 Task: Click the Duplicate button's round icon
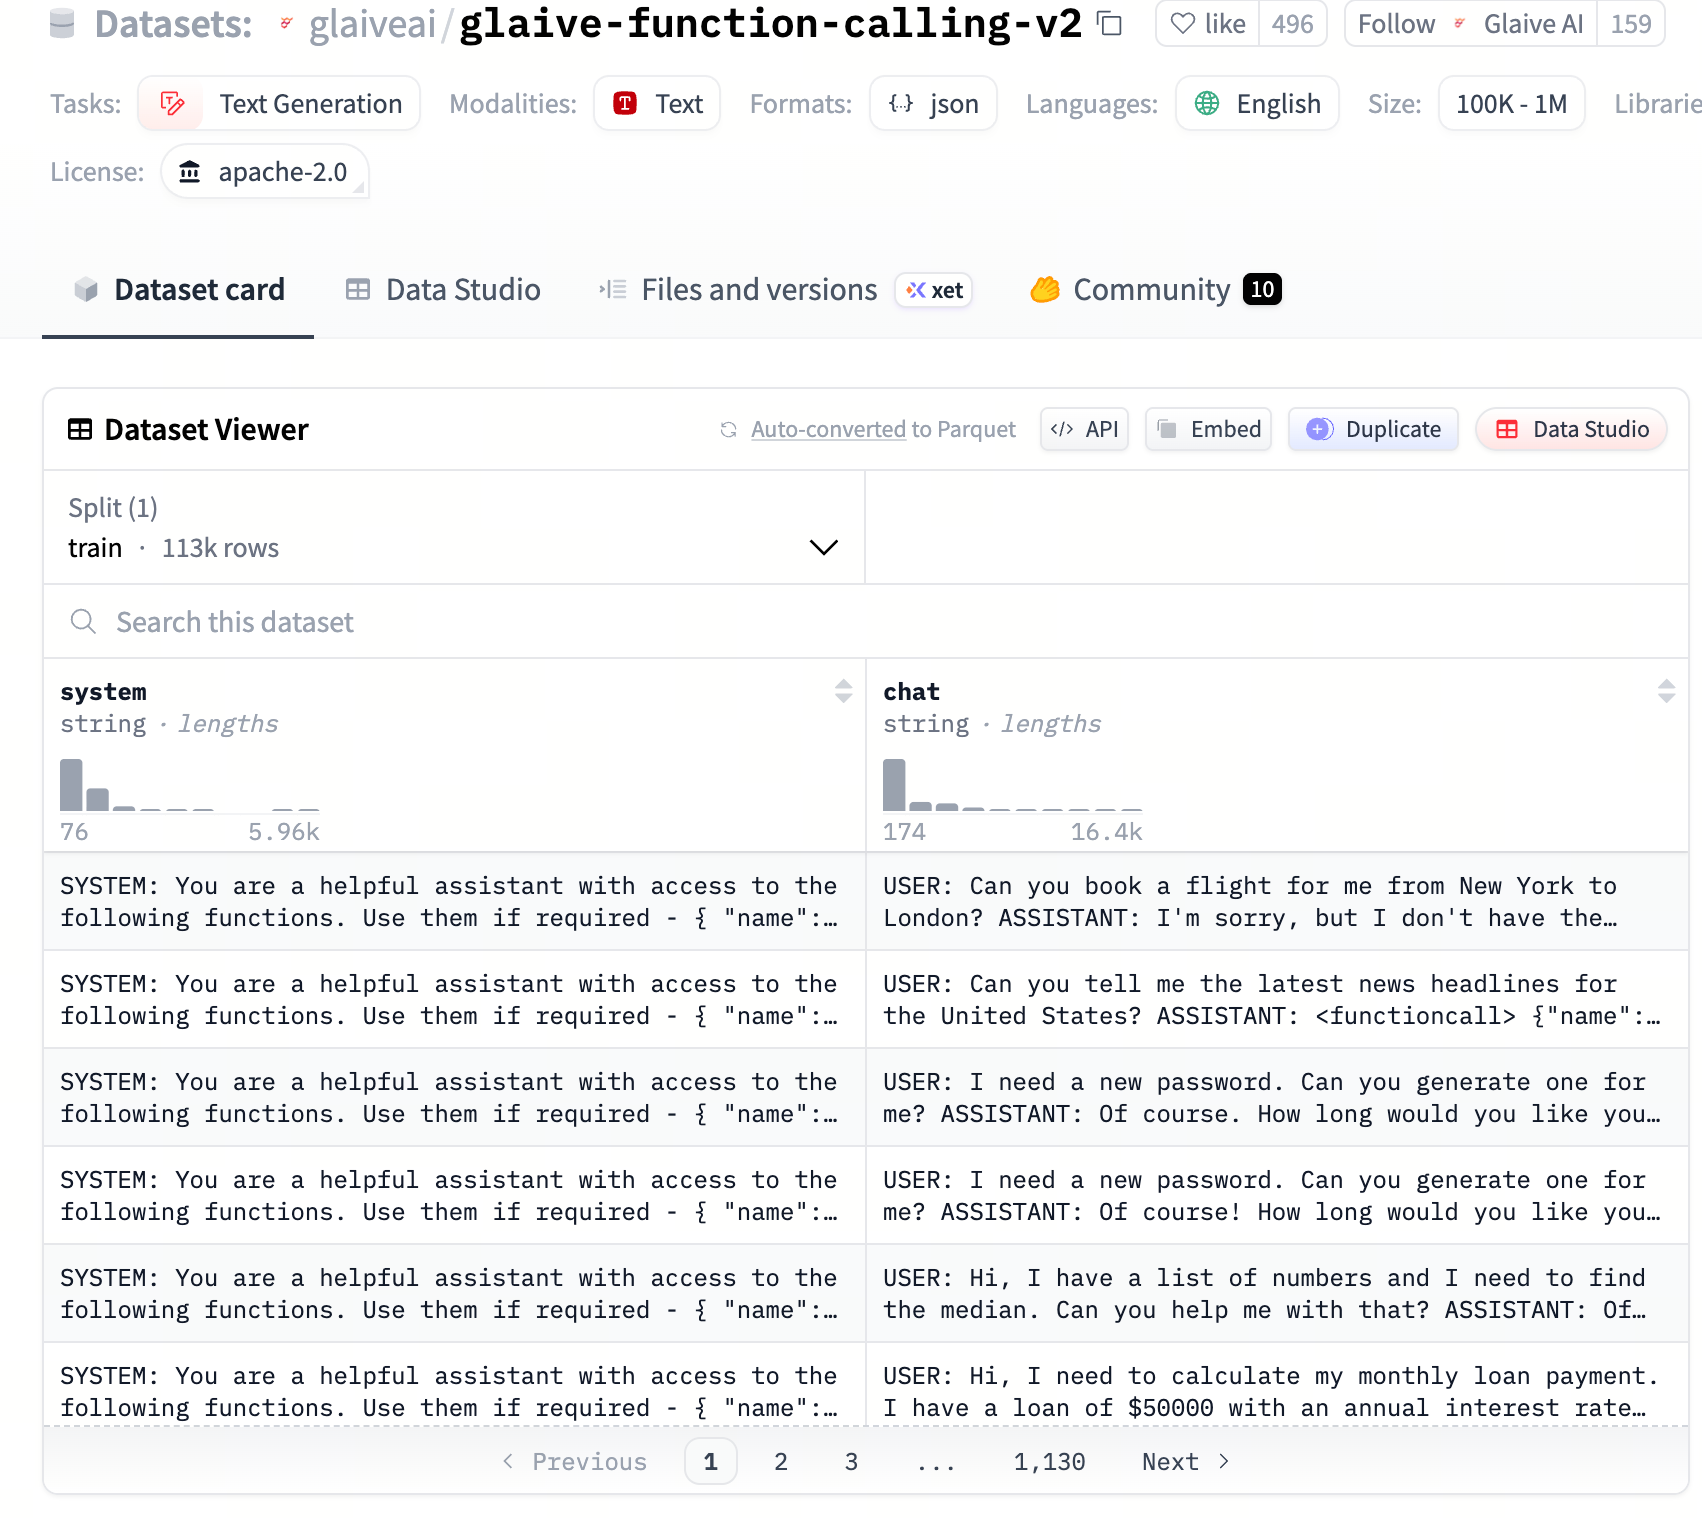(1320, 429)
